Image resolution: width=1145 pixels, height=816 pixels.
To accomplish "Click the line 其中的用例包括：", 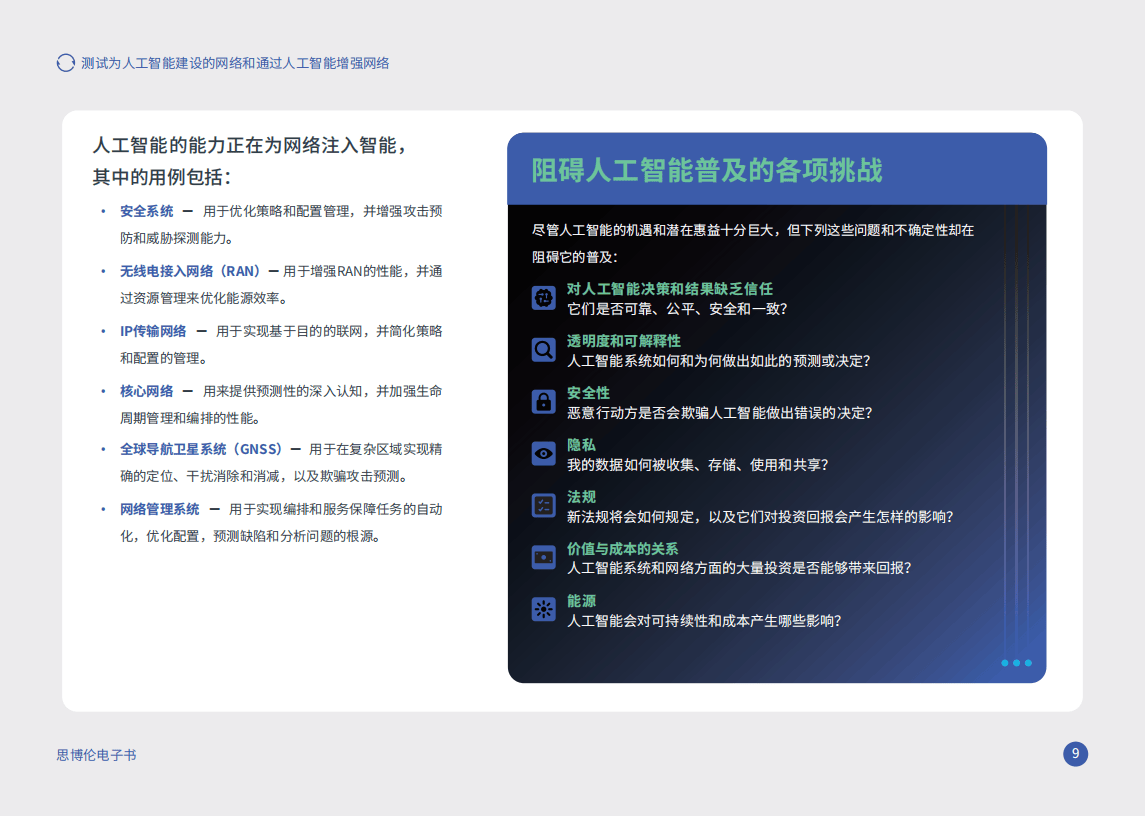I will point(162,177).
